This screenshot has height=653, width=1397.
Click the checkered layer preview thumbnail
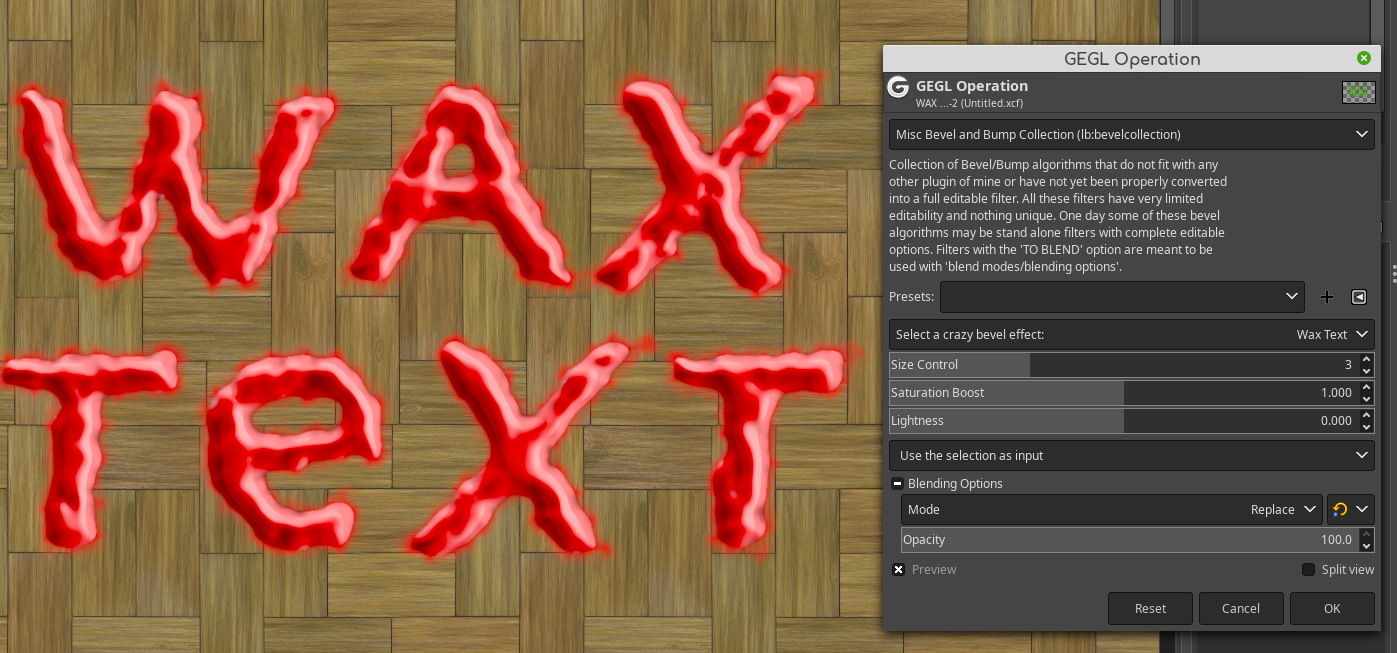[x=1358, y=92]
